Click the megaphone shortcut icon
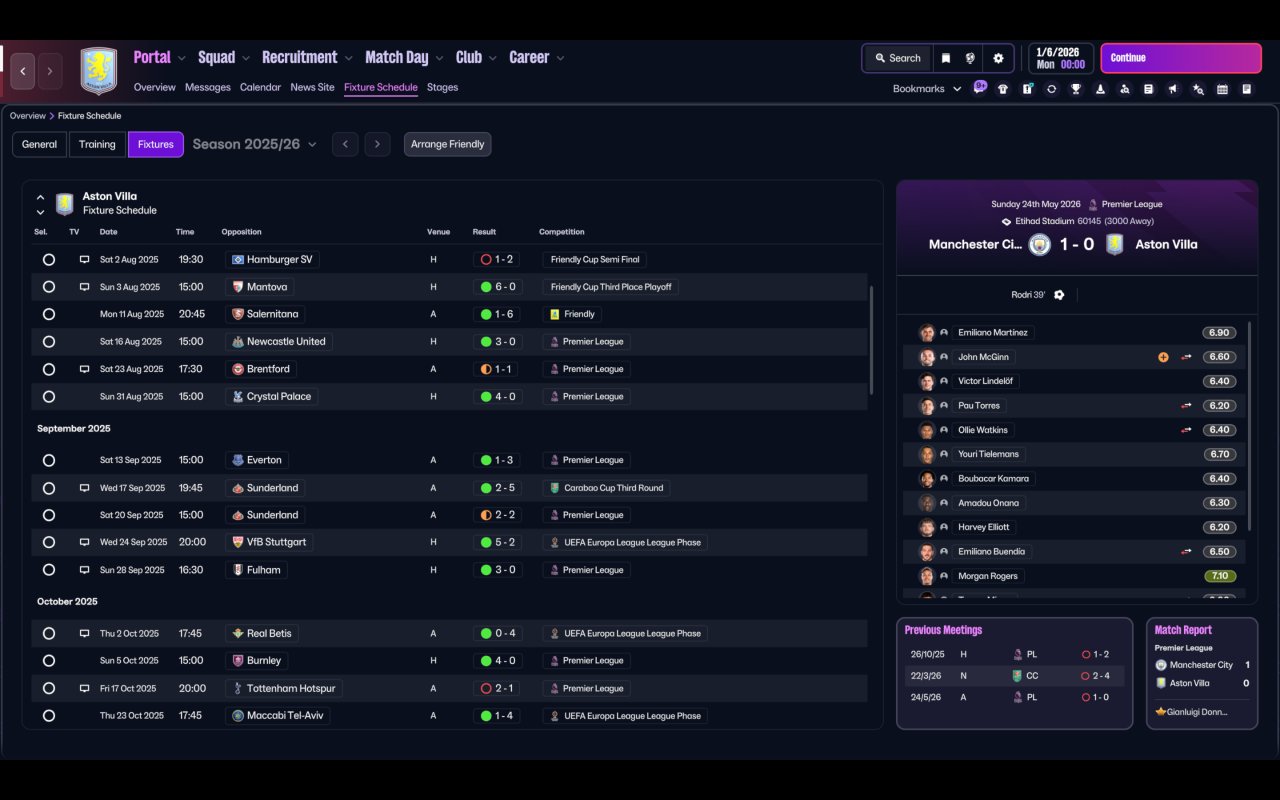 click(x=1173, y=89)
